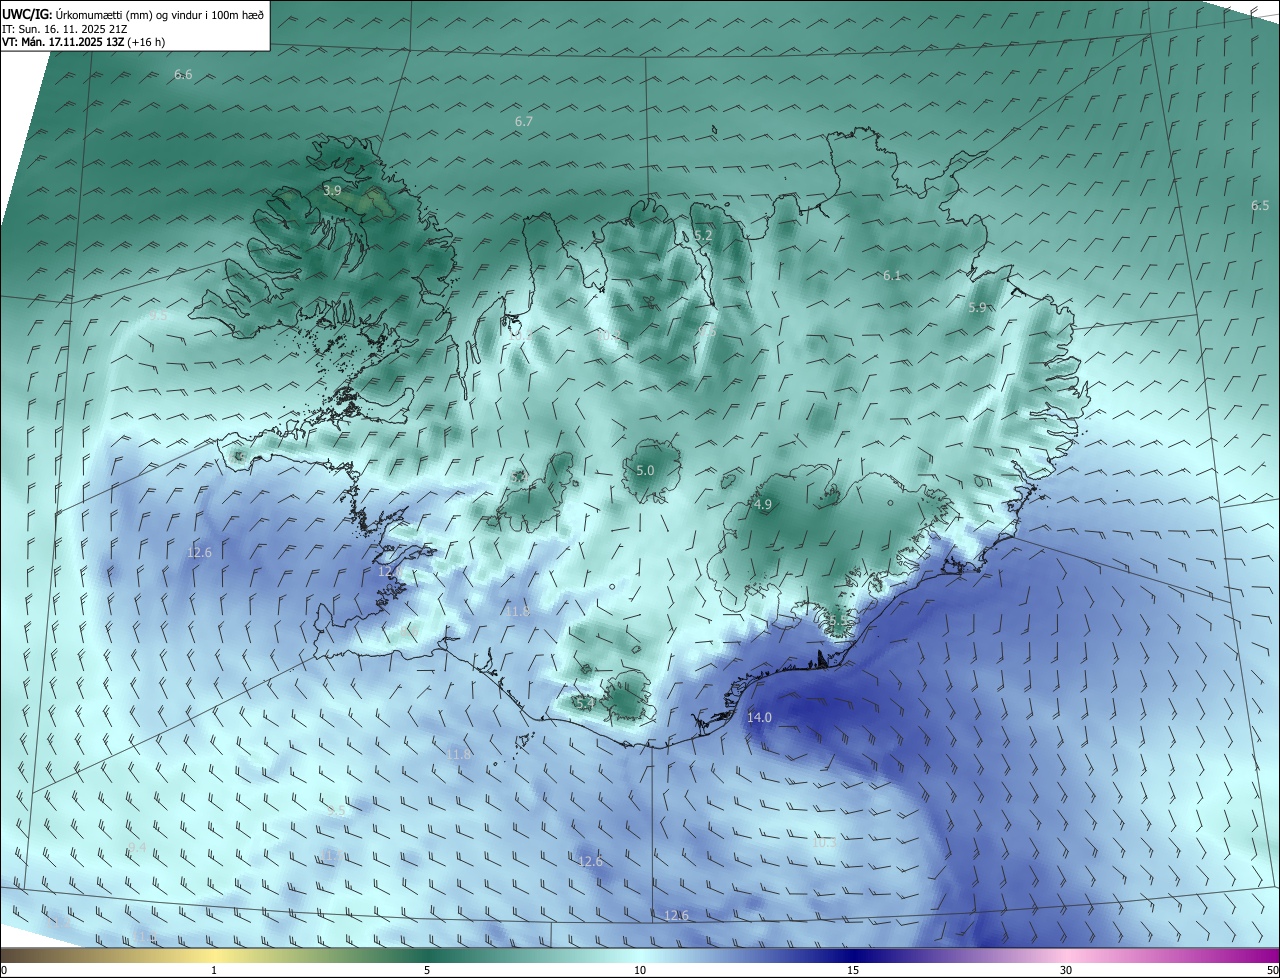The width and height of the screenshot is (1280, 978).
Task: Click the precipitation color scale bar
Action: coord(640,955)
